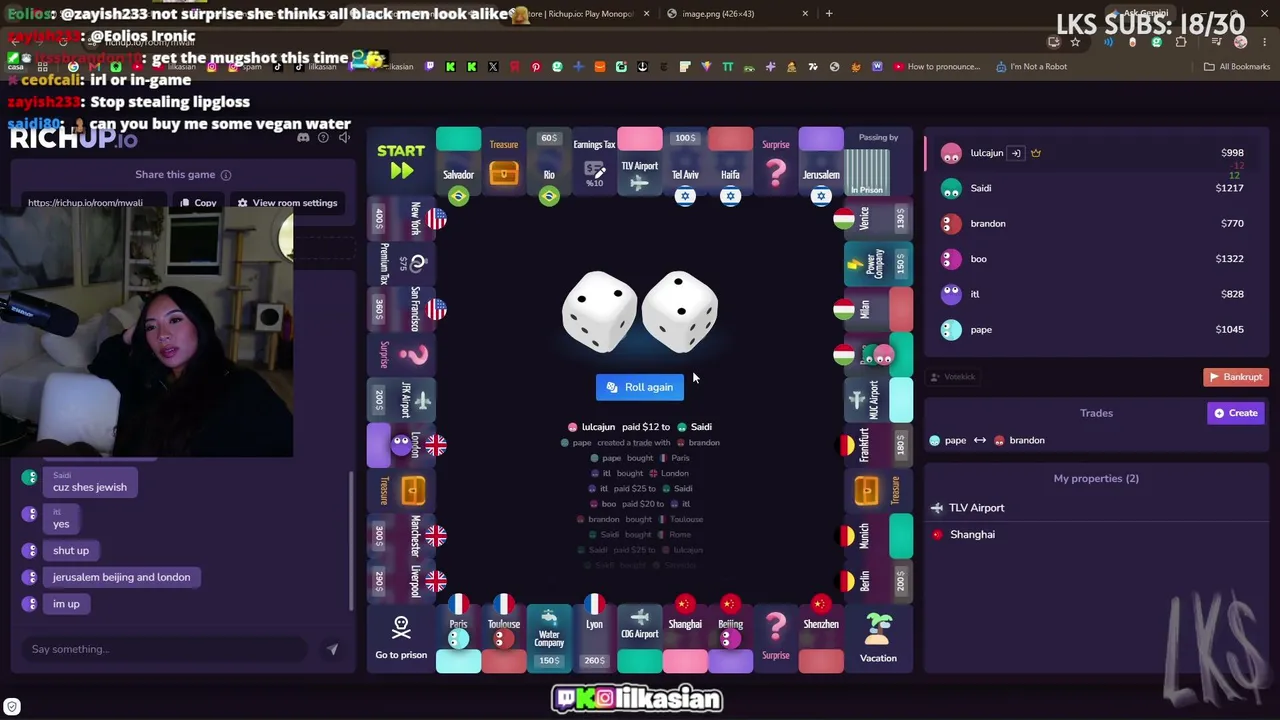Click the room URL field
Viewport: 1280px width, 720px height.
(x=95, y=203)
